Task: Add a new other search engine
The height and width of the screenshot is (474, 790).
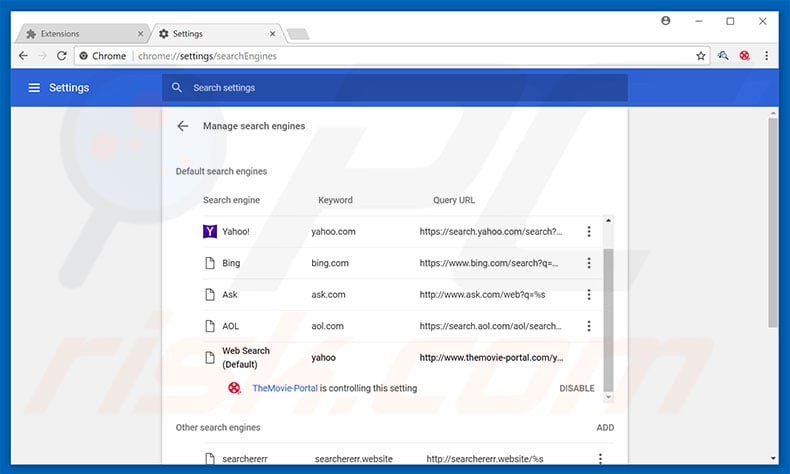Action: tap(605, 428)
